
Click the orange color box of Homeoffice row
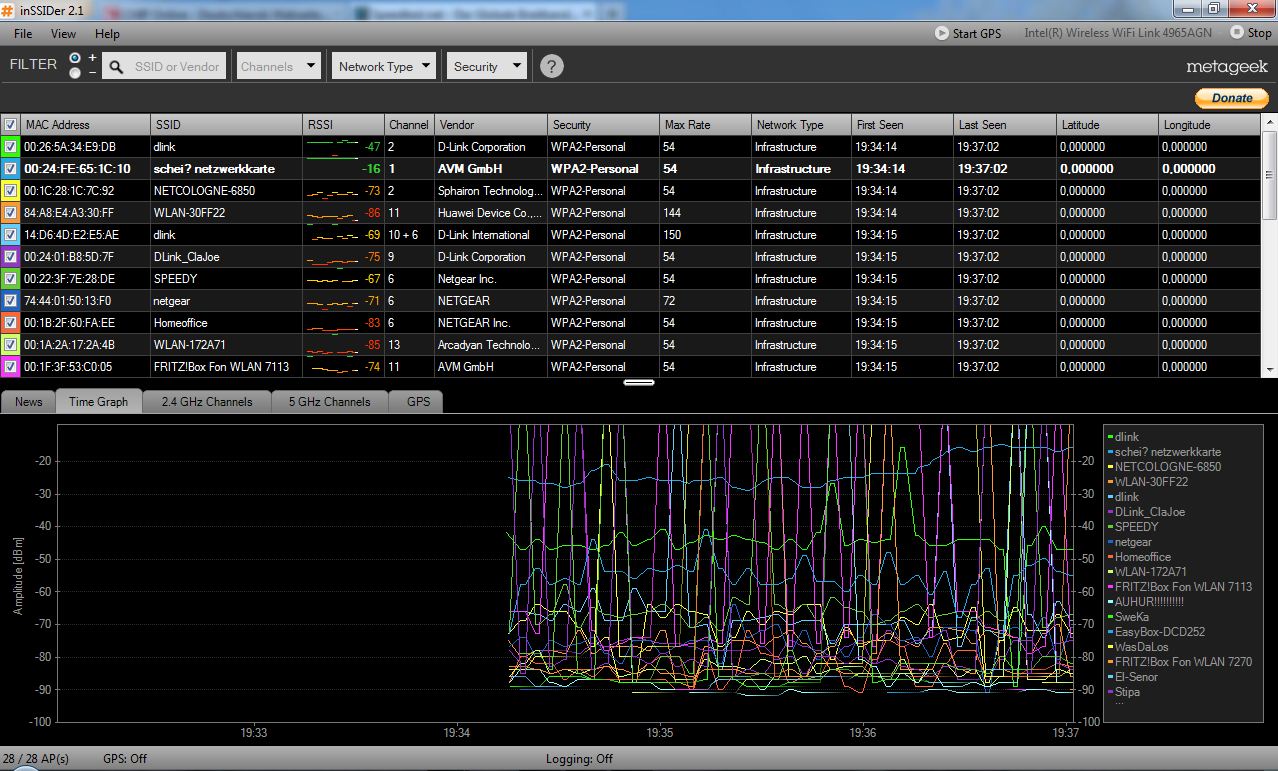10,323
